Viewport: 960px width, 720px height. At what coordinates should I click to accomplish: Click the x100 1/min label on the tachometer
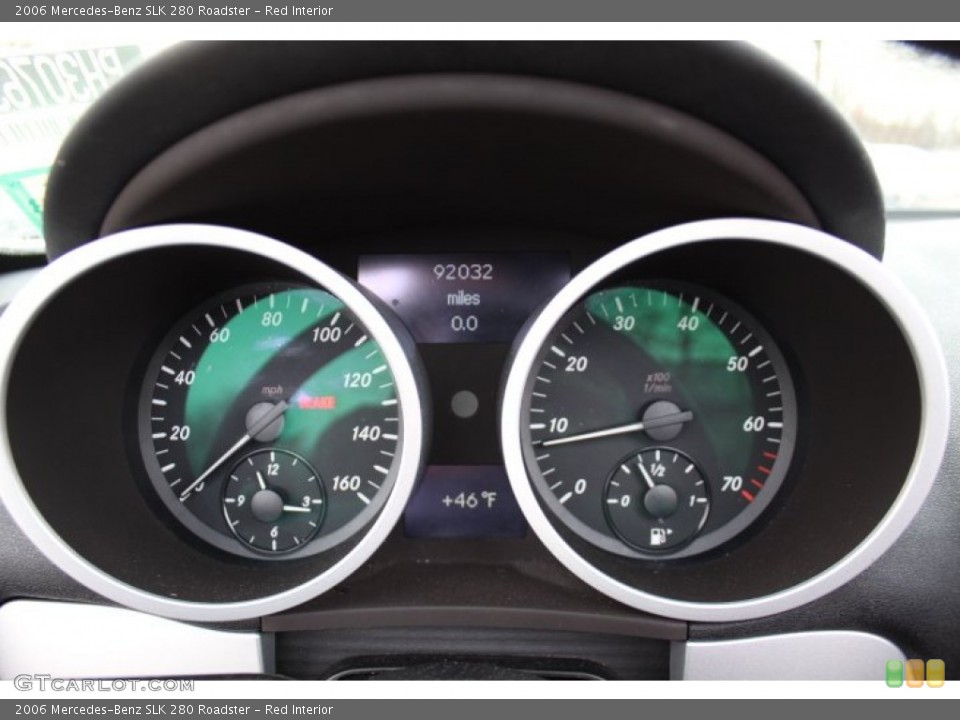[x=658, y=382]
